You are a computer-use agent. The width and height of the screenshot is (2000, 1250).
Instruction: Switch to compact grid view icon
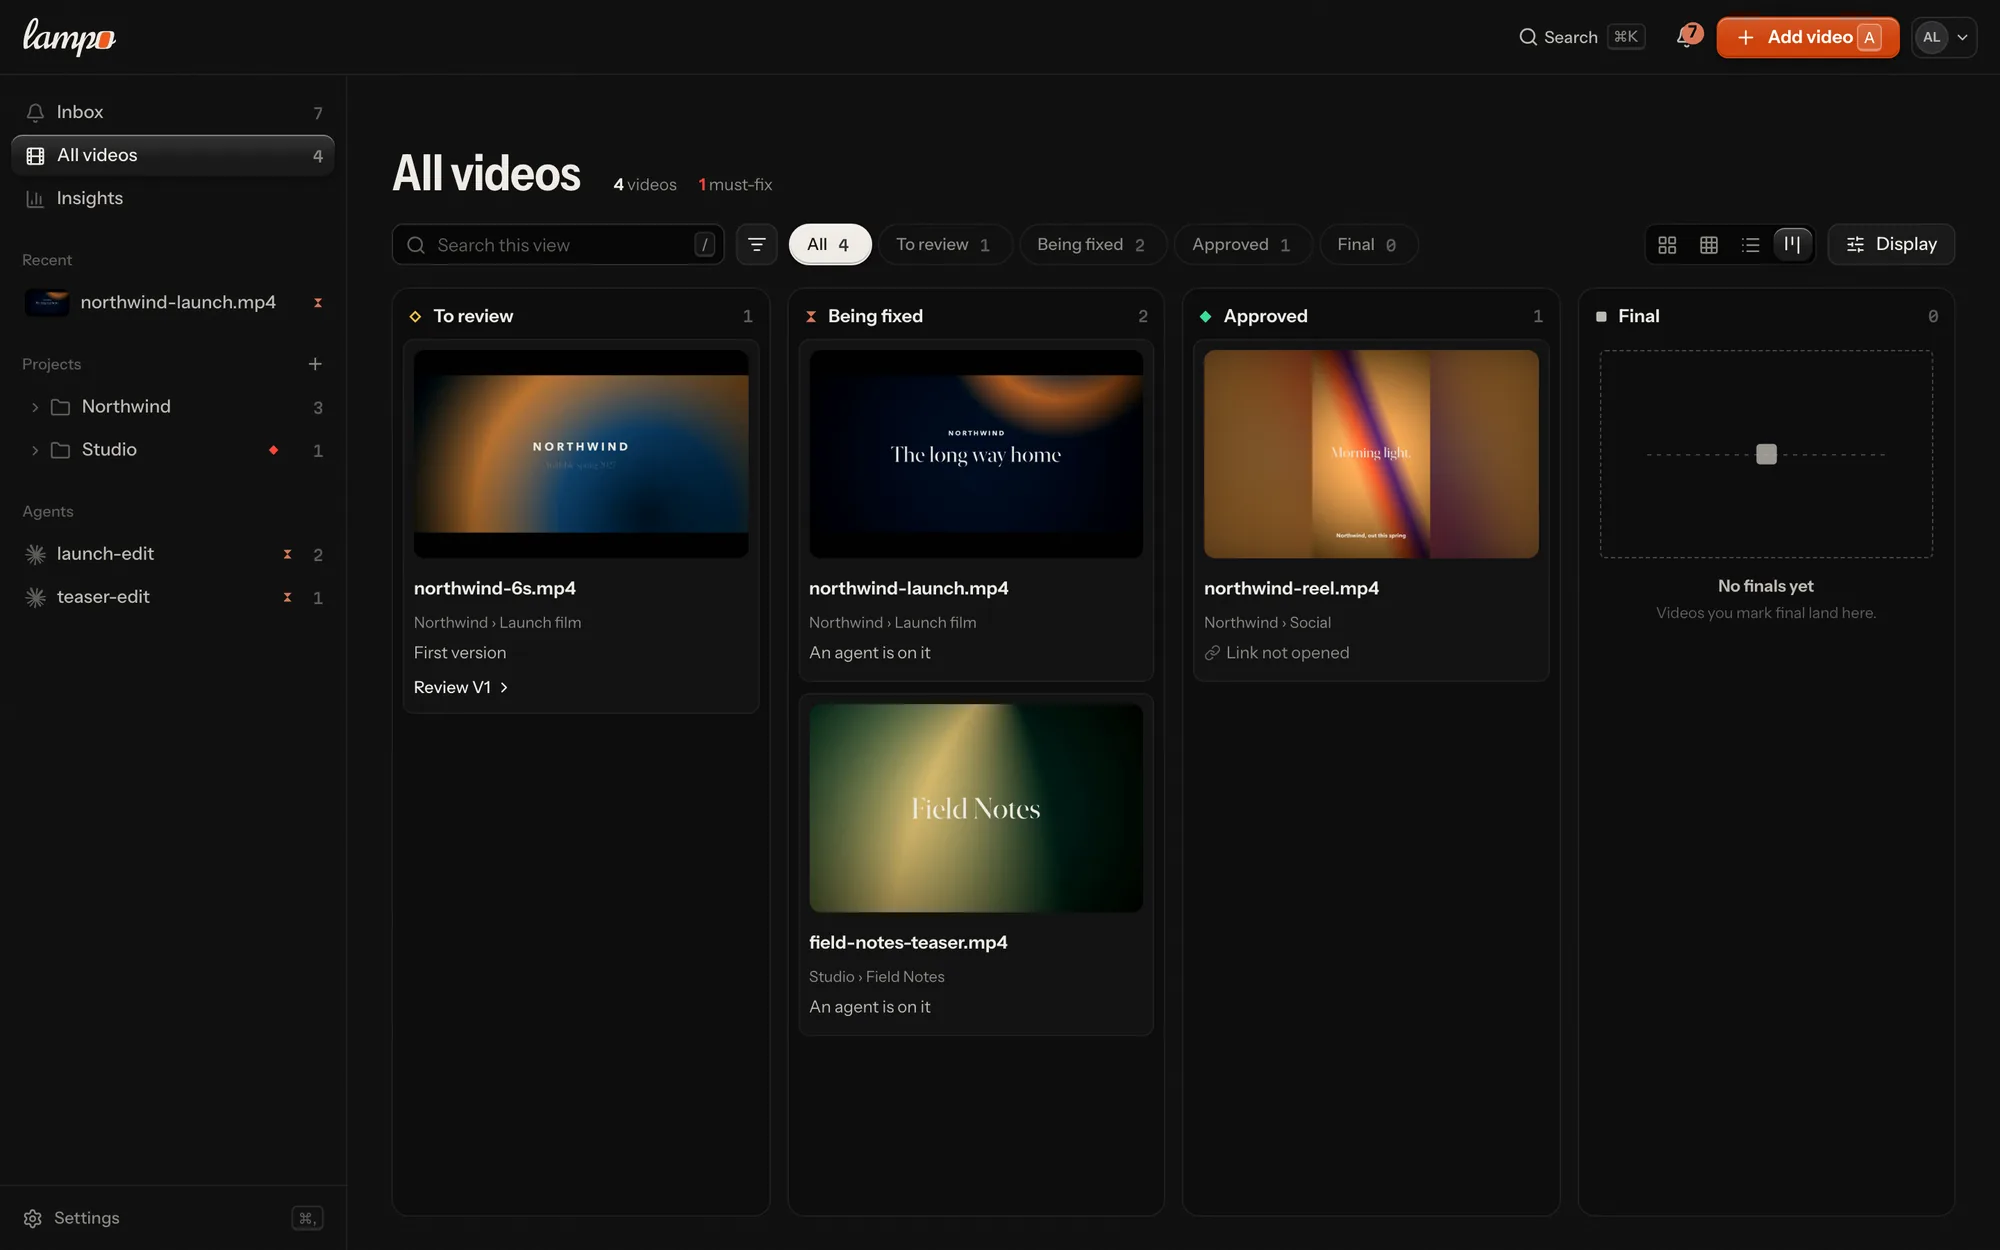point(1709,244)
